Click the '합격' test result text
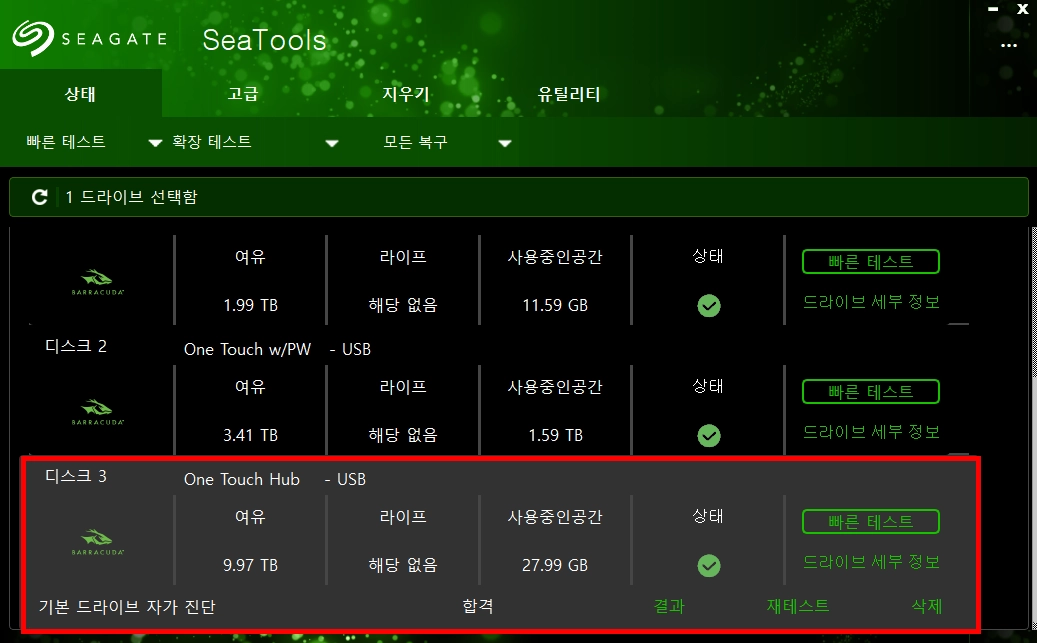The image size is (1037, 643). [477, 606]
